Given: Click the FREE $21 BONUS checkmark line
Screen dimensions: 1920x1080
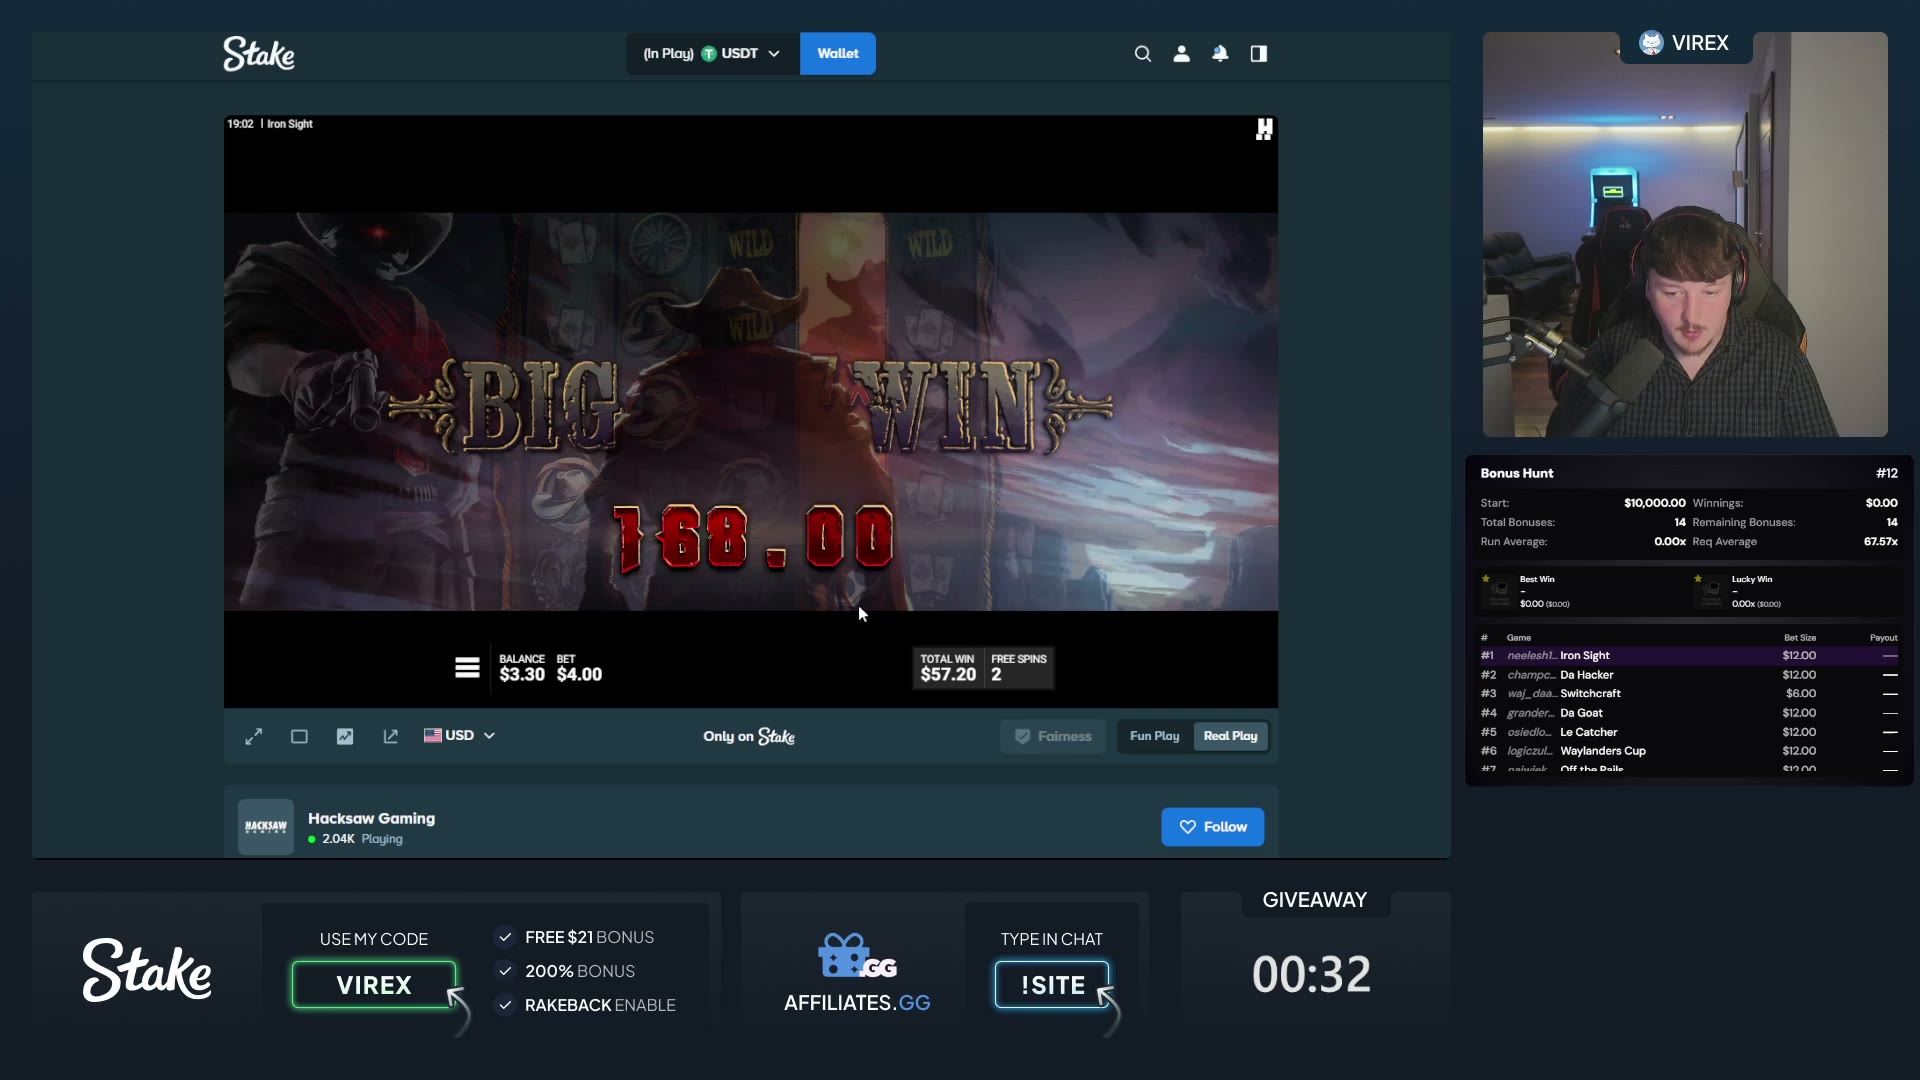Looking at the screenshot, I should click(x=575, y=937).
